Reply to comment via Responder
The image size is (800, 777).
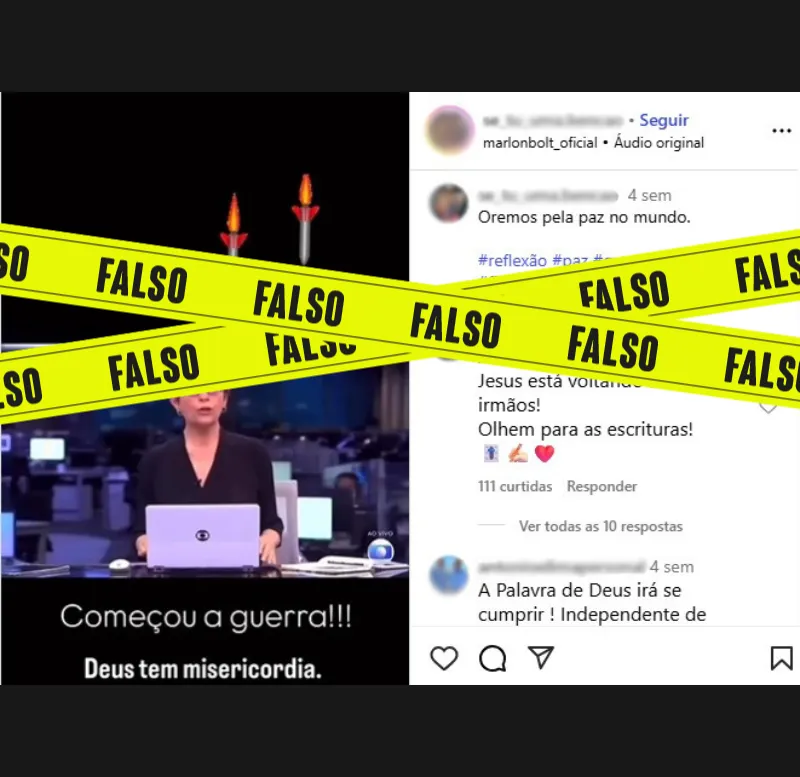[602, 486]
